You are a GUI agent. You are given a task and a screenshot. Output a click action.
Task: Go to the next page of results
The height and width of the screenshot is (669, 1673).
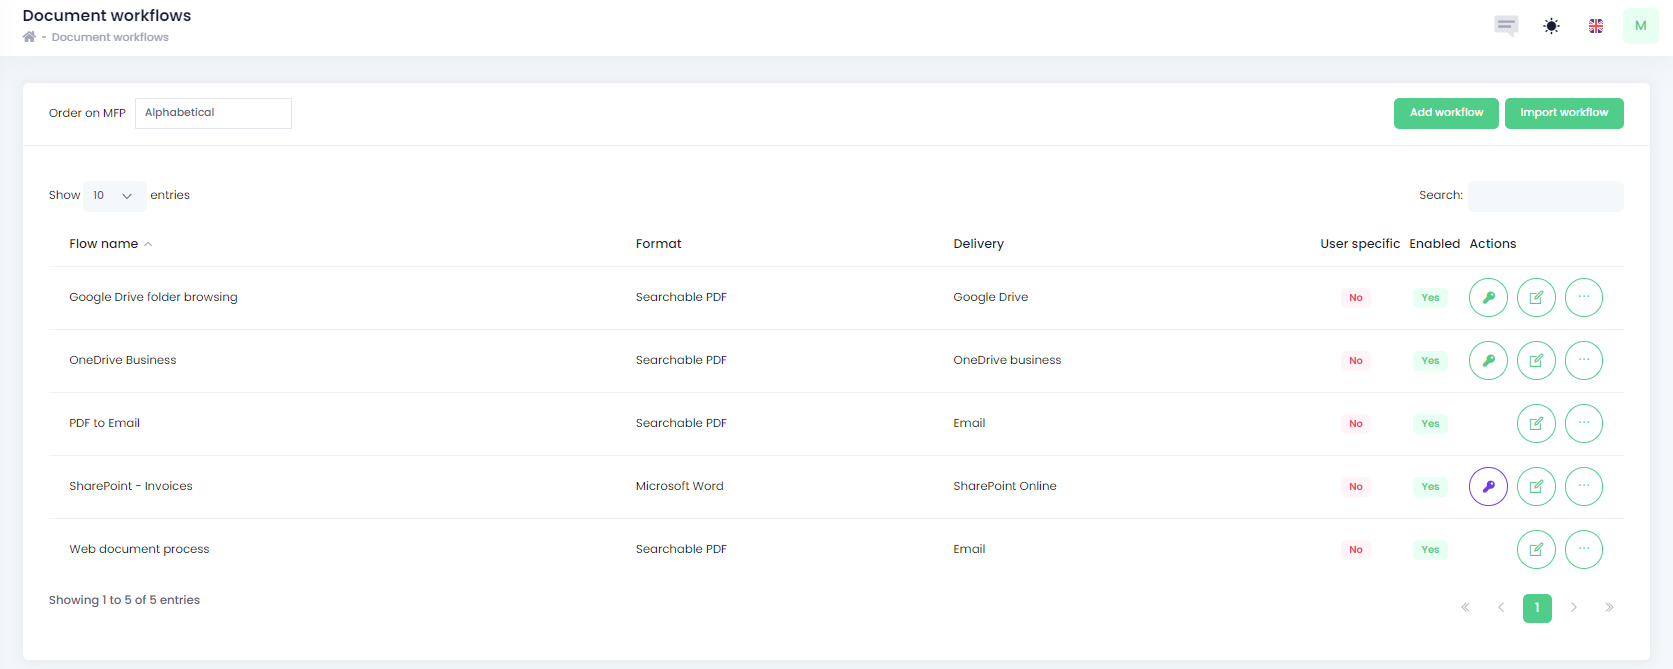(1573, 607)
